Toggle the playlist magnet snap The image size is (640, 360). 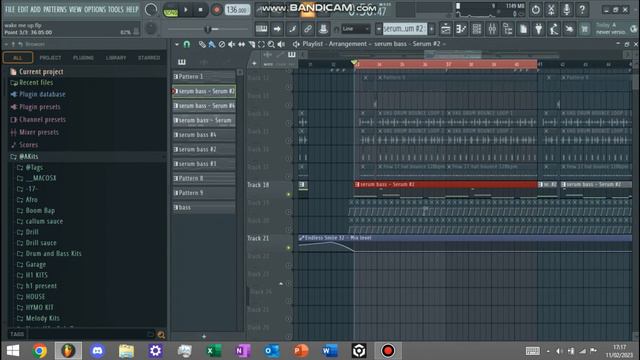(187, 44)
